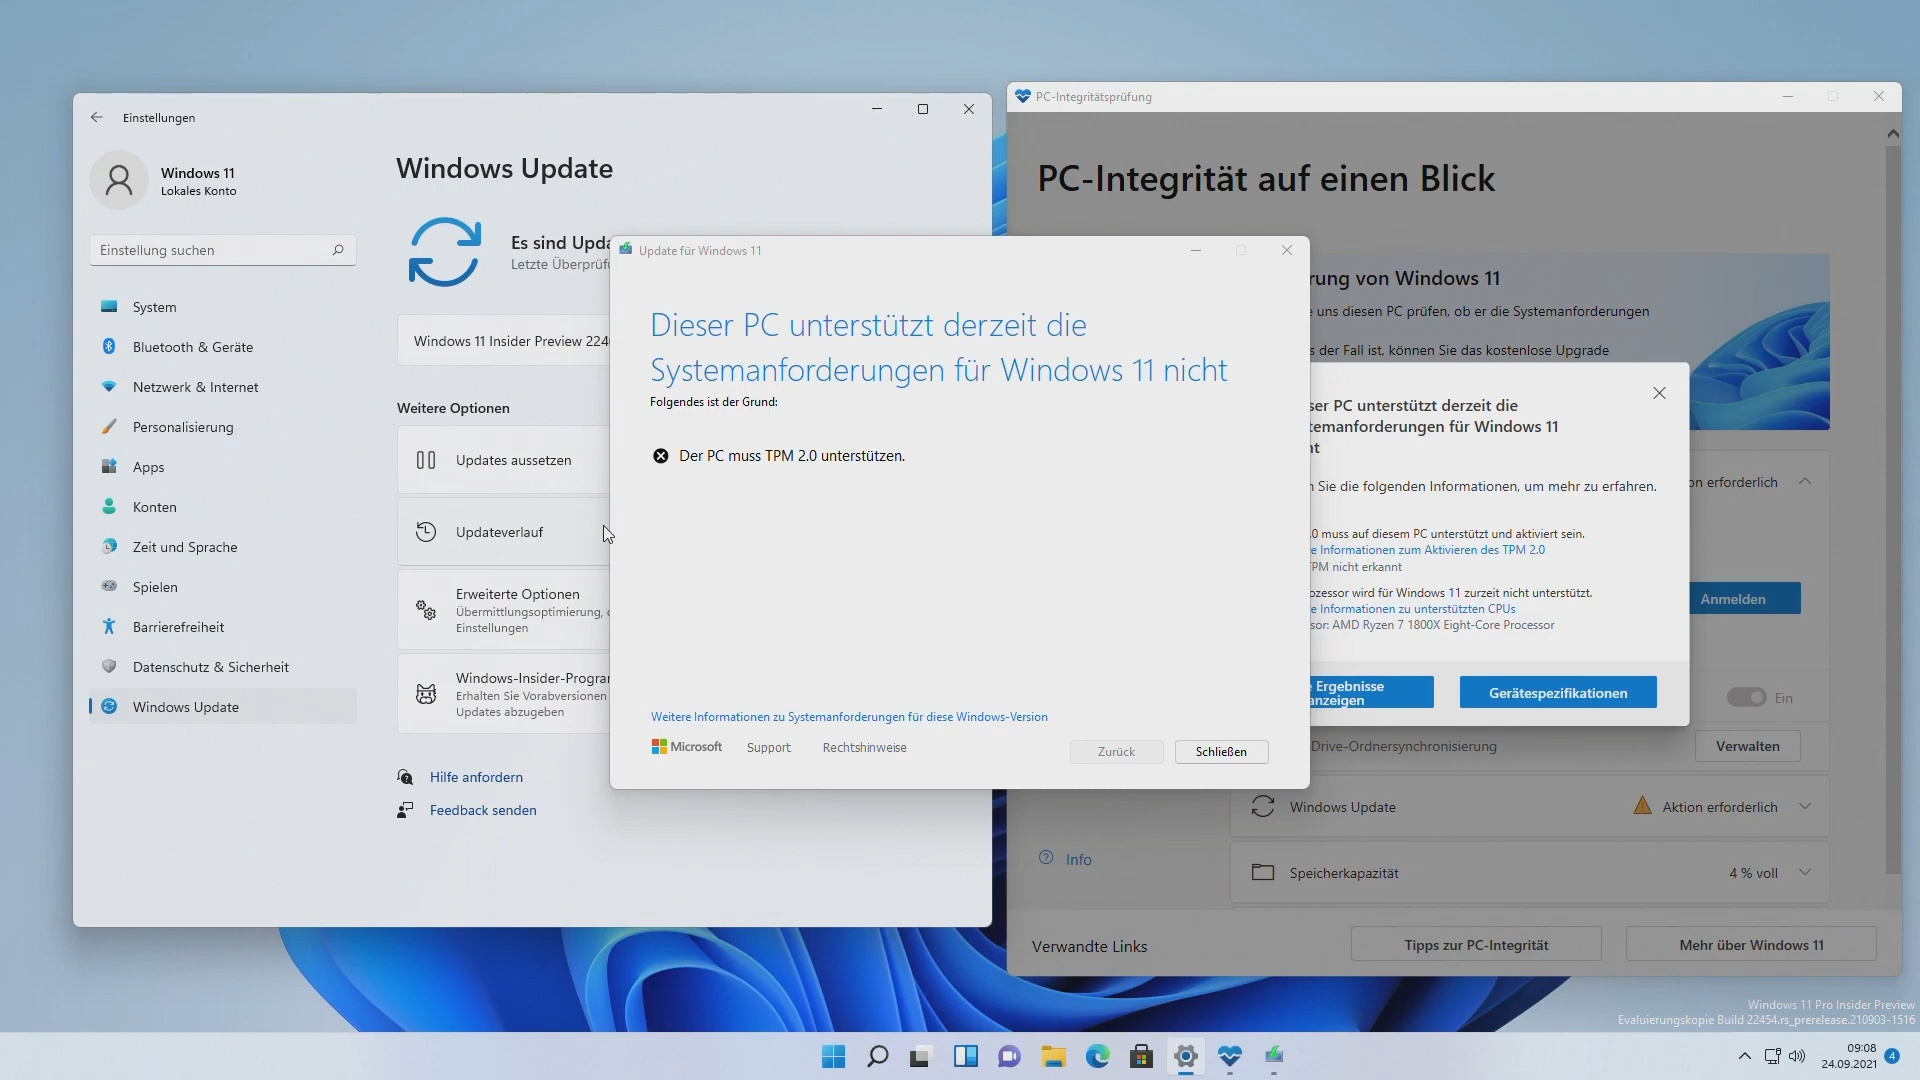1920x1080 pixels.
Task: Close the Update für Windows 11 dialog
Action: [x=1287, y=250]
